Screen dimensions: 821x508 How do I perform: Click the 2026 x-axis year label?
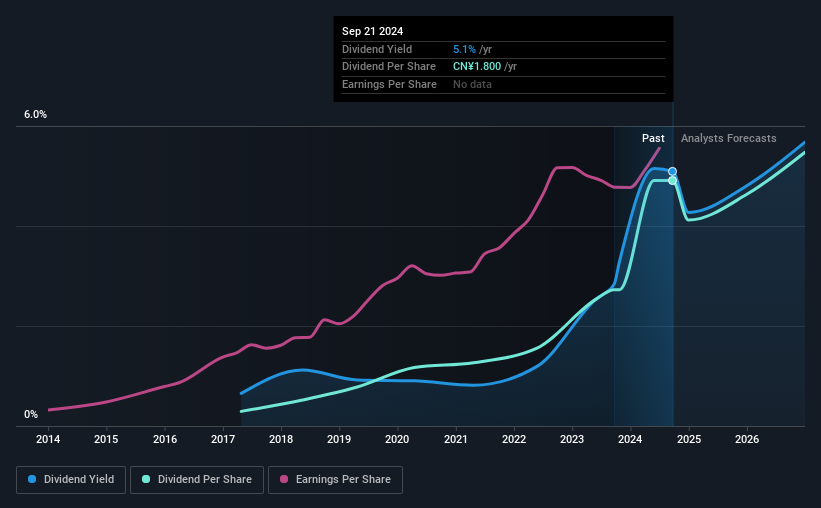click(747, 439)
